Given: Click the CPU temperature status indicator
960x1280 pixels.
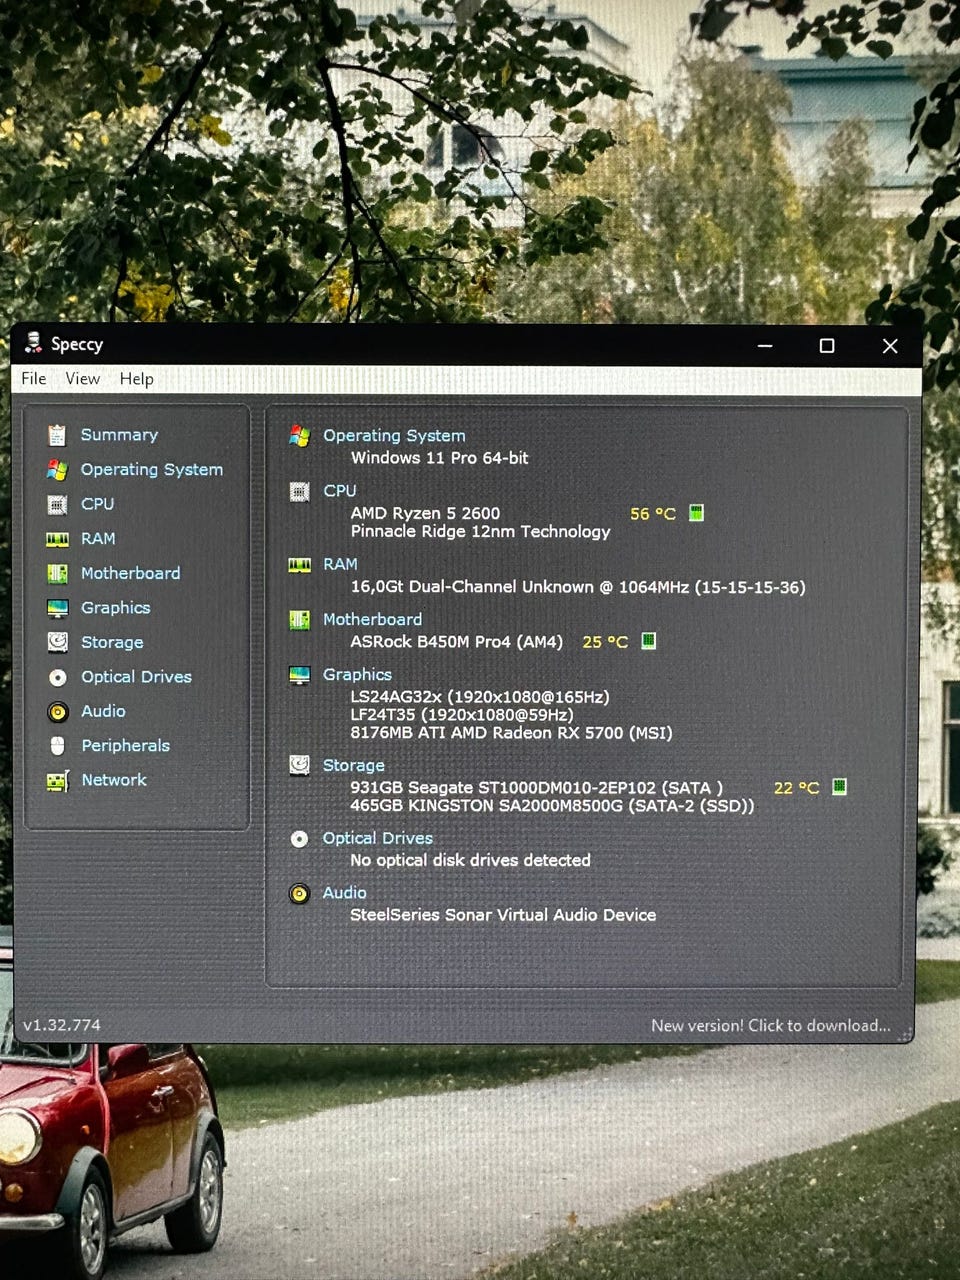Looking at the screenshot, I should click(696, 513).
